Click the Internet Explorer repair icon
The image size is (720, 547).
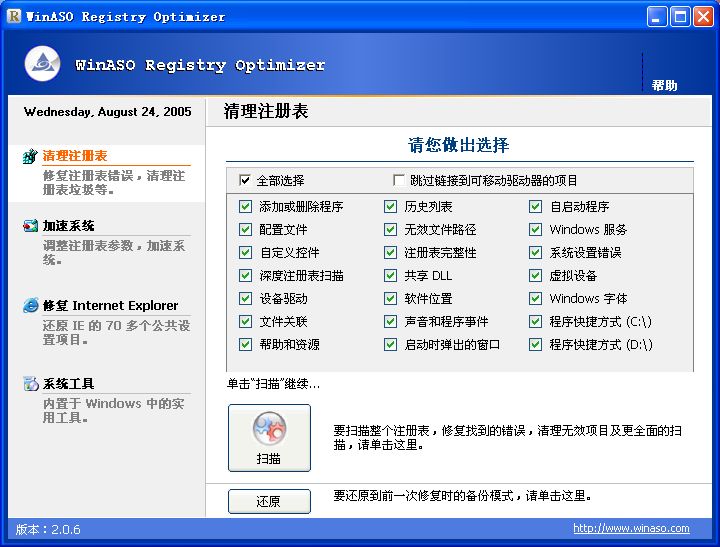tap(31, 305)
